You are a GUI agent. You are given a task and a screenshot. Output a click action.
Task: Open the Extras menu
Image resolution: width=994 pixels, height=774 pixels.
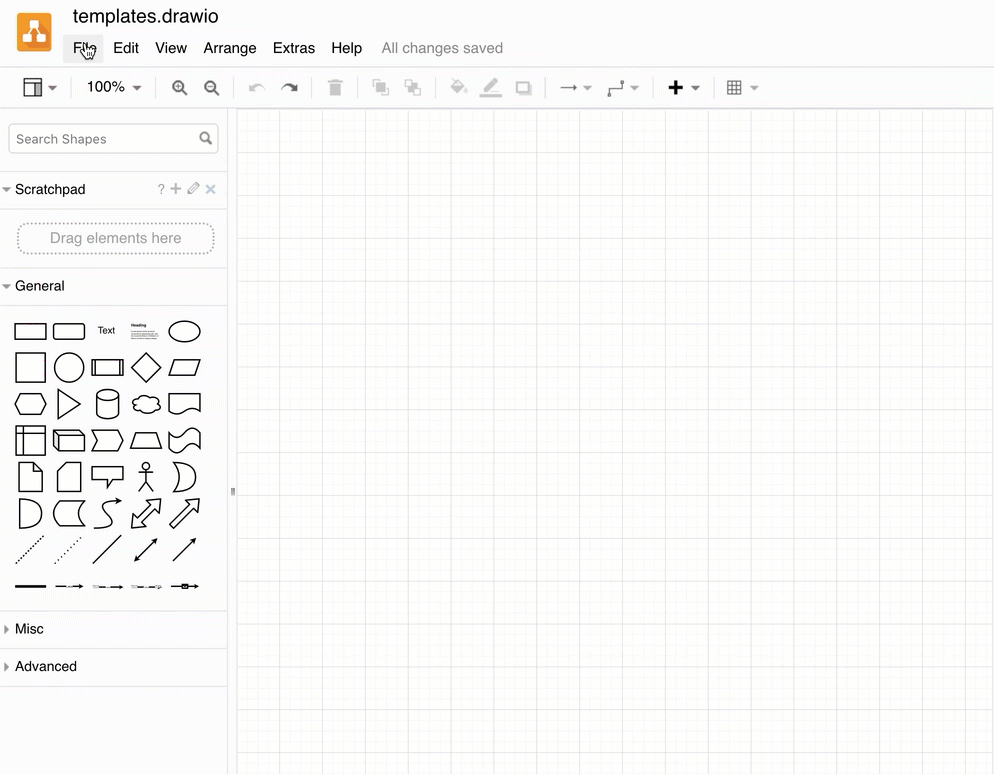pos(293,48)
